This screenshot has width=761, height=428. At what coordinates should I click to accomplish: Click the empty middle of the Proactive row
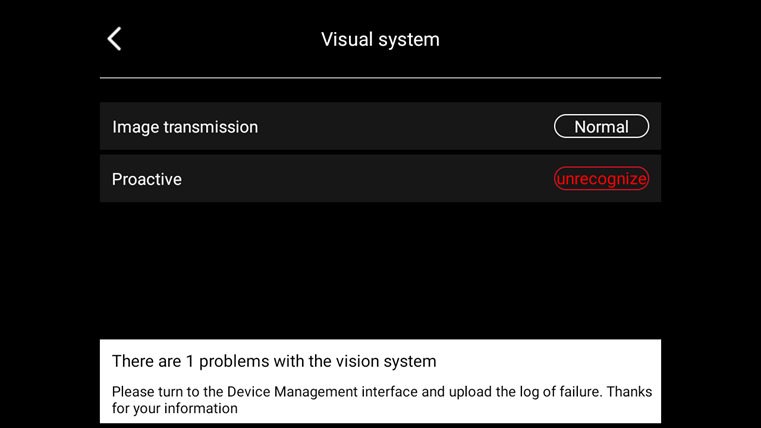pyautogui.click(x=368, y=179)
